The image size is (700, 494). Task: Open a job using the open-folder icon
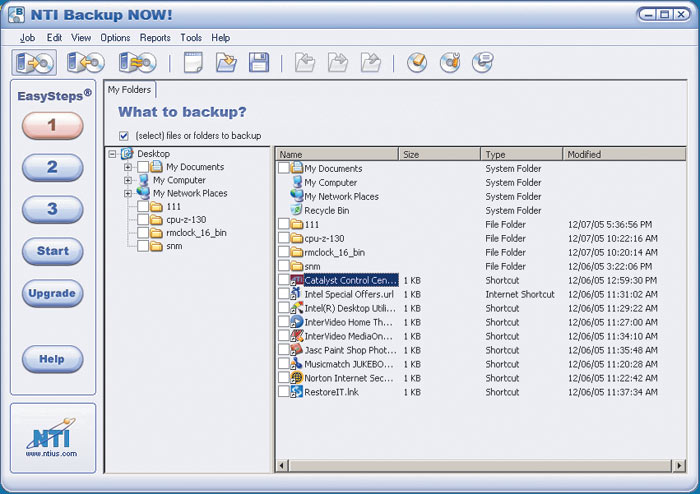226,63
